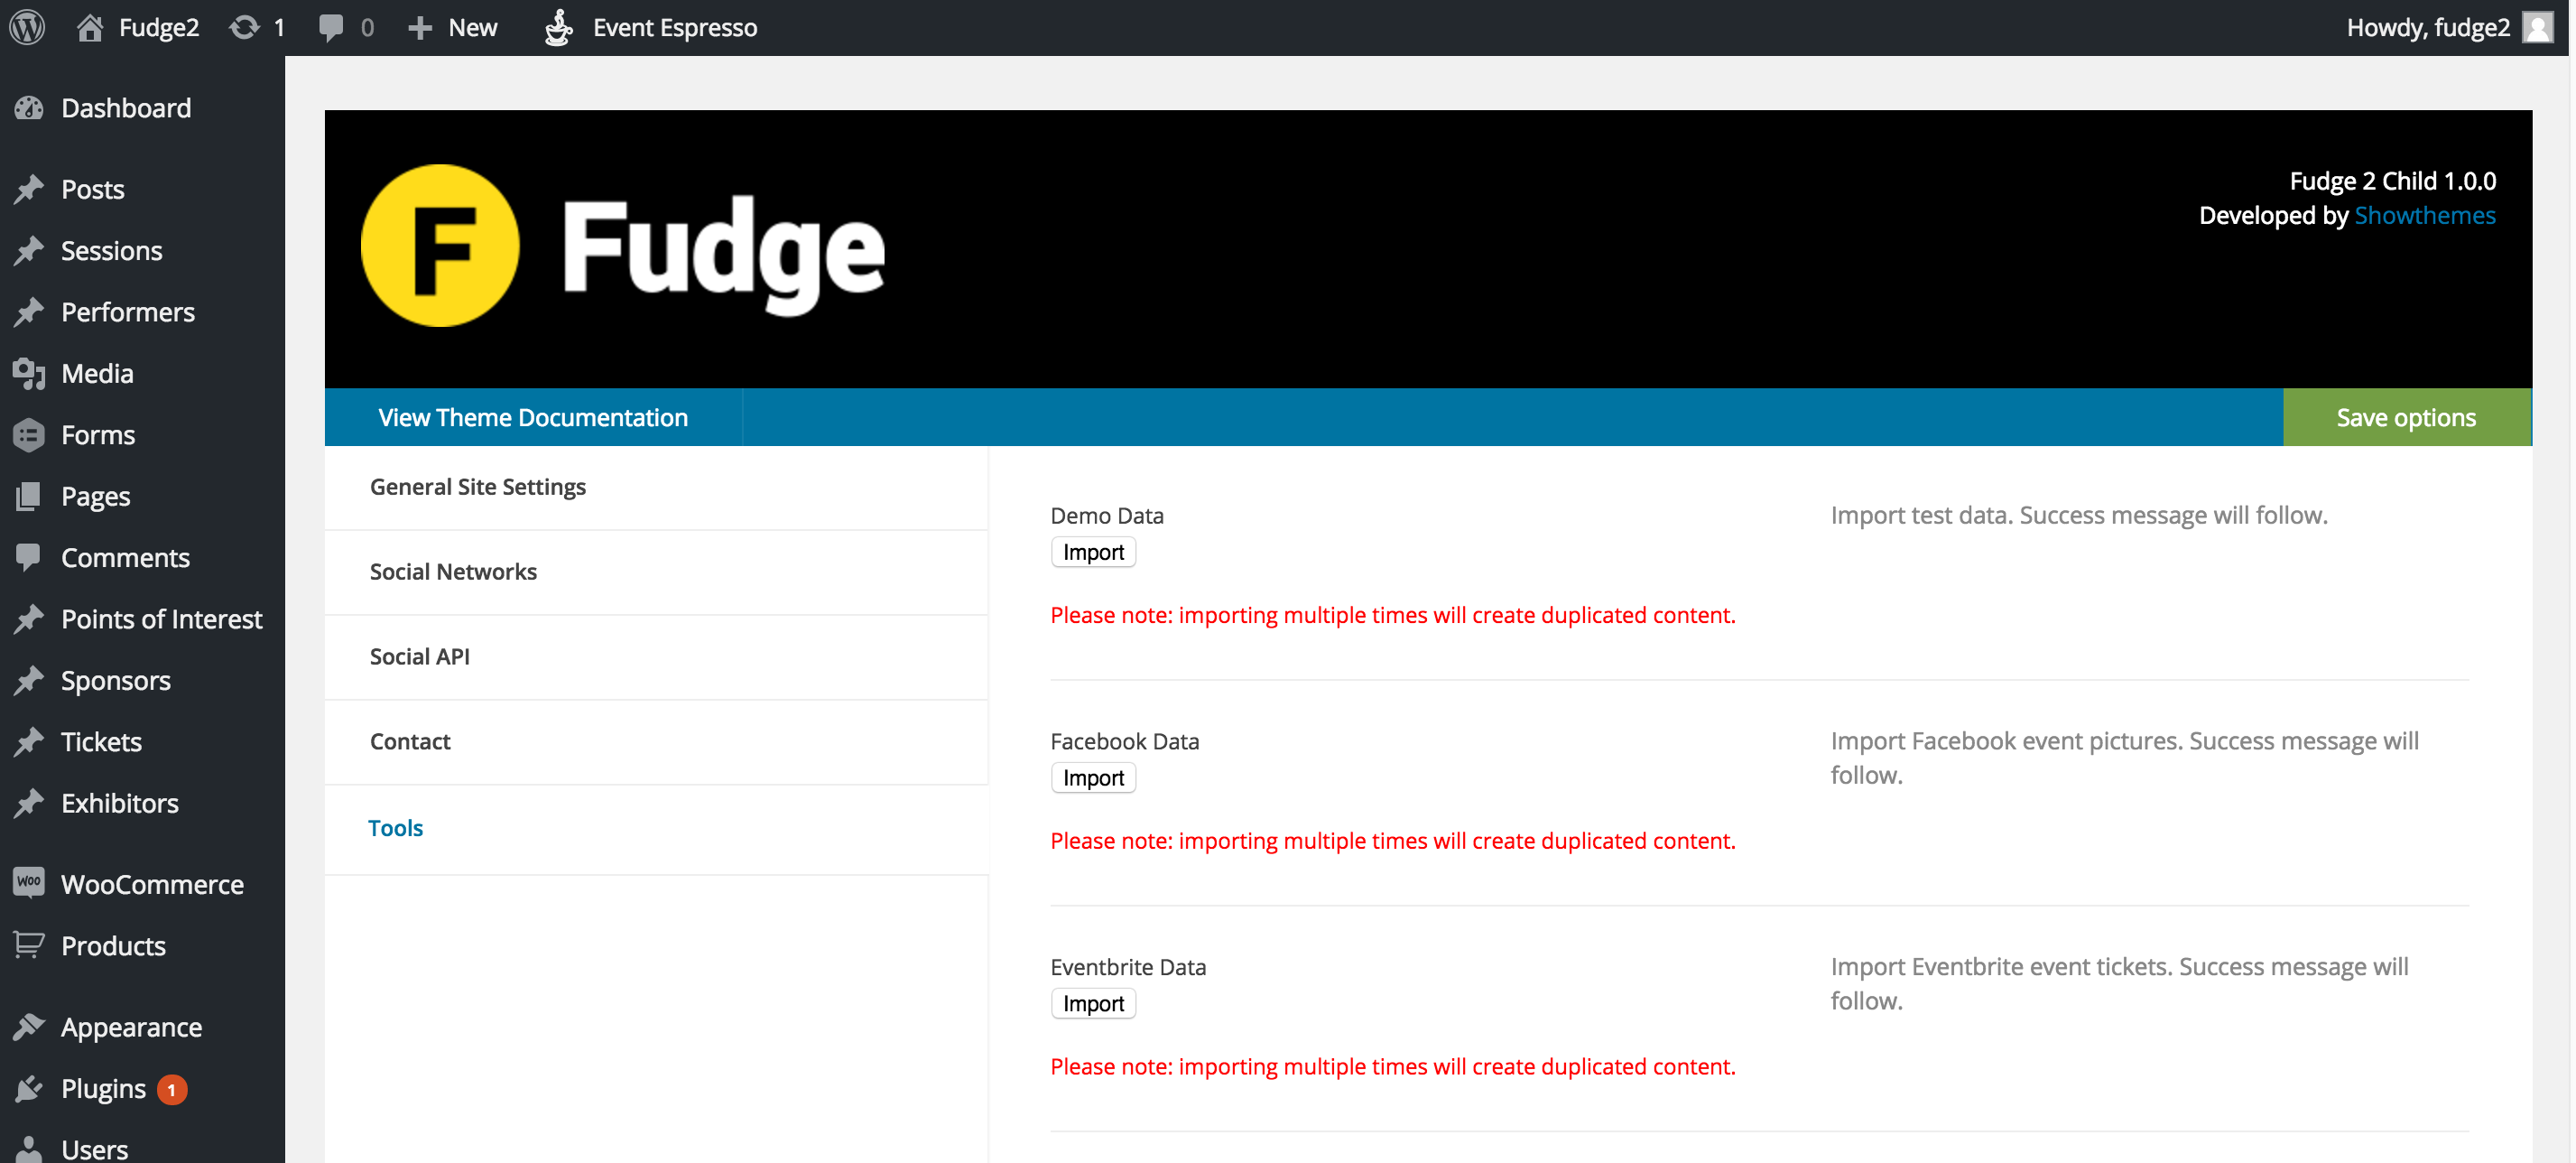
Task: Open the Appearance menu label
Action: click(x=132, y=1027)
